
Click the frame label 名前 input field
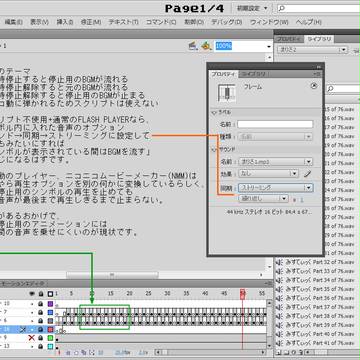[x=275, y=124]
